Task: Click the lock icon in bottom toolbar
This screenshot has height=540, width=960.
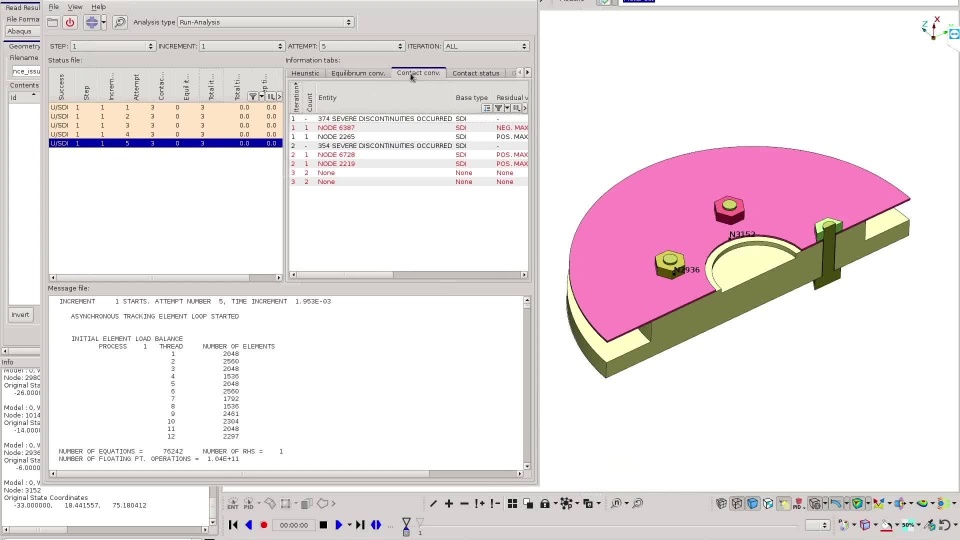Action: click(544, 503)
